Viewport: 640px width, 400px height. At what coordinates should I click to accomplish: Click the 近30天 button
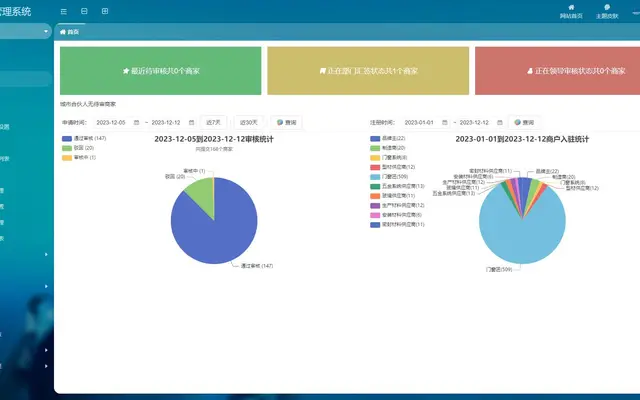click(249, 122)
